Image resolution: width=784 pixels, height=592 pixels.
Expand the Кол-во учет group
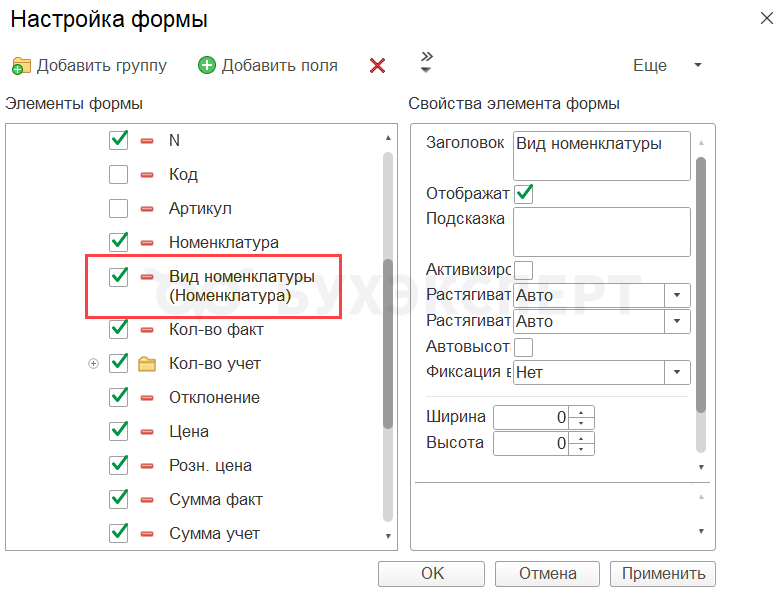(94, 364)
